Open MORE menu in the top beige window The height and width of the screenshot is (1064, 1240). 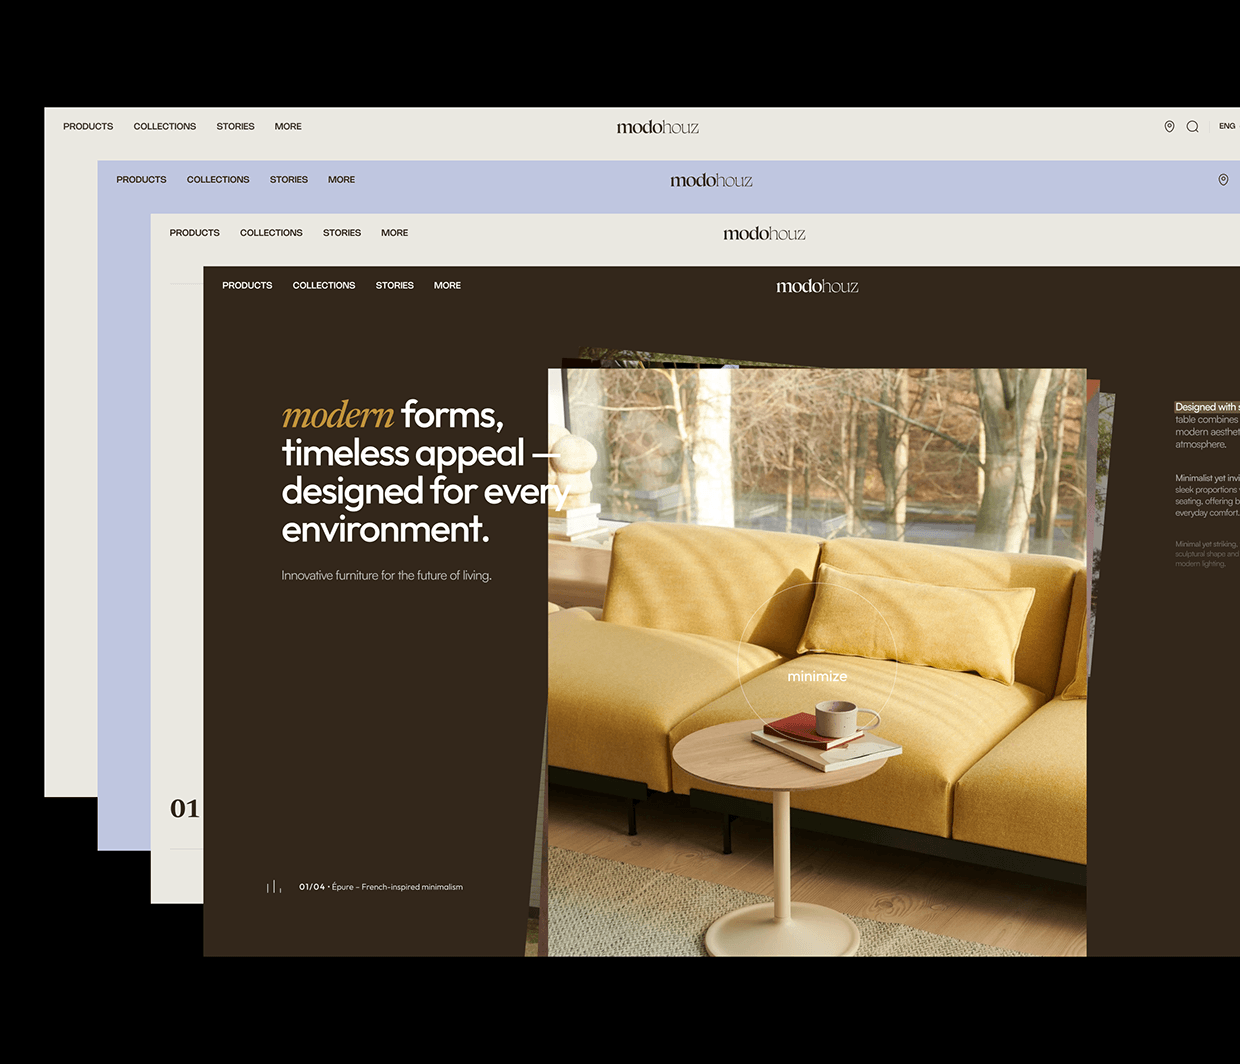point(288,126)
